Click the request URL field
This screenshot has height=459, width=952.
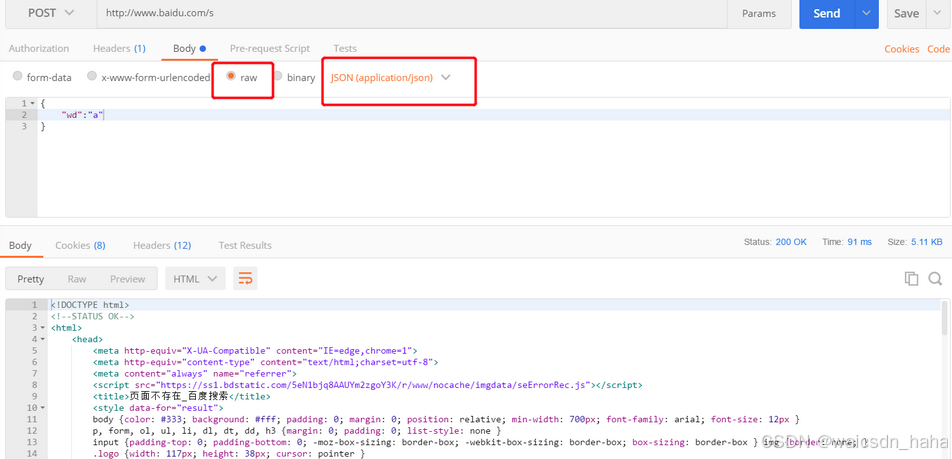click(412, 13)
